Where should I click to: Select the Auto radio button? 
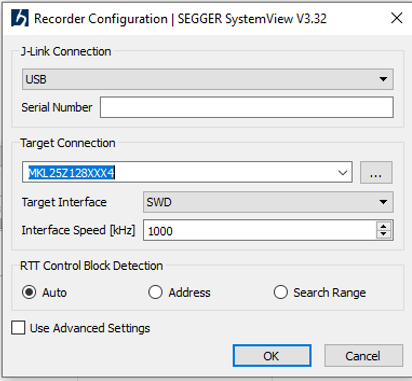pos(29,292)
